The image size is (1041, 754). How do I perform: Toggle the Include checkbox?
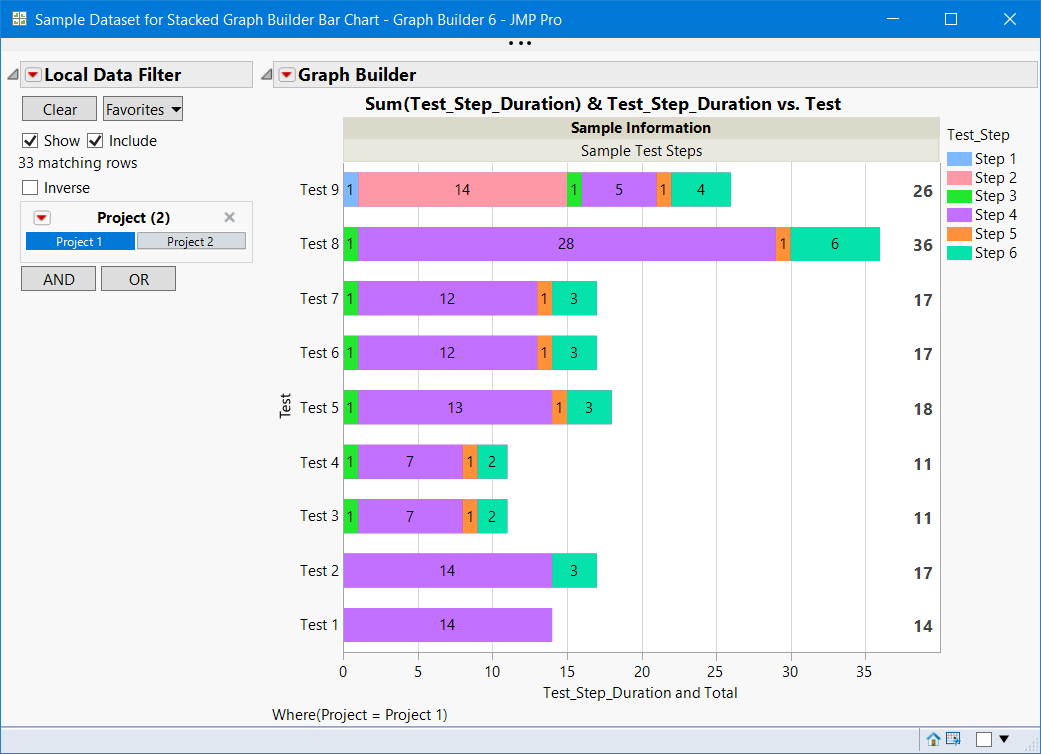pos(95,141)
